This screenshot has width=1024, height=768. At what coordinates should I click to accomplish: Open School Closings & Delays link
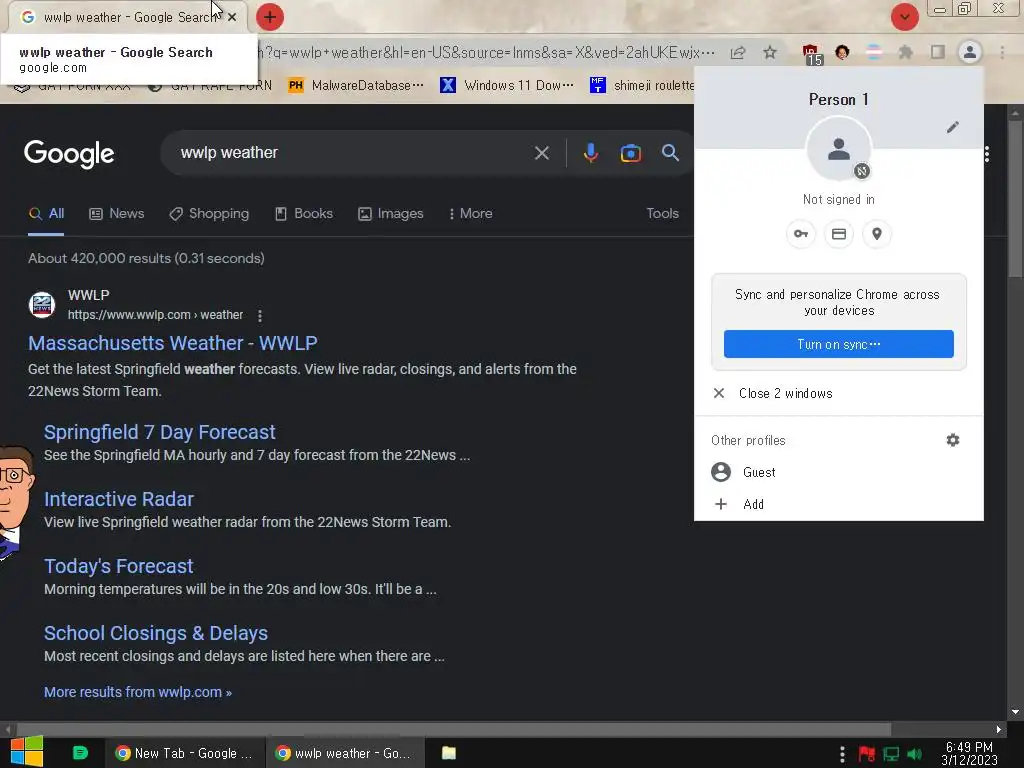point(155,633)
